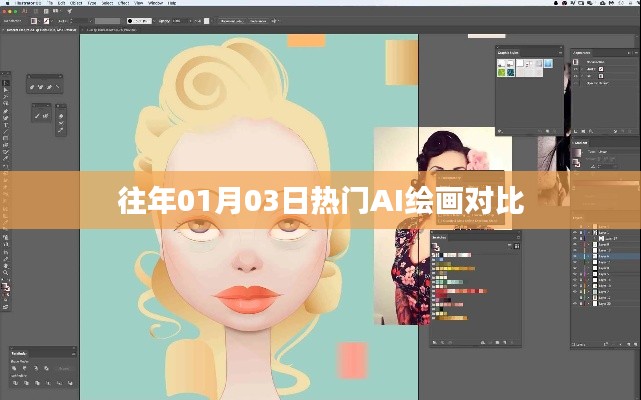Open the Apple menu
The height and width of the screenshot is (400, 641).
pyautogui.click(x=8, y=3)
